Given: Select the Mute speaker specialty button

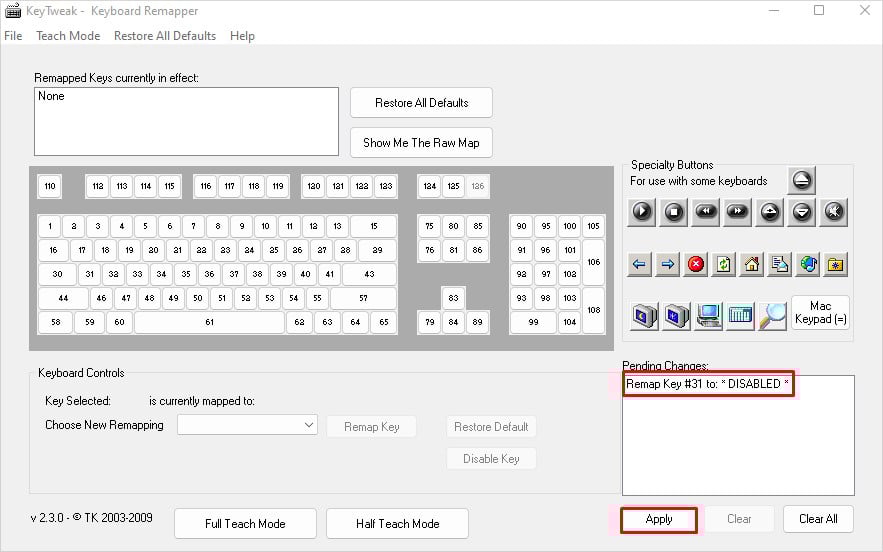Looking at the screenshot, I should point(833,212).
